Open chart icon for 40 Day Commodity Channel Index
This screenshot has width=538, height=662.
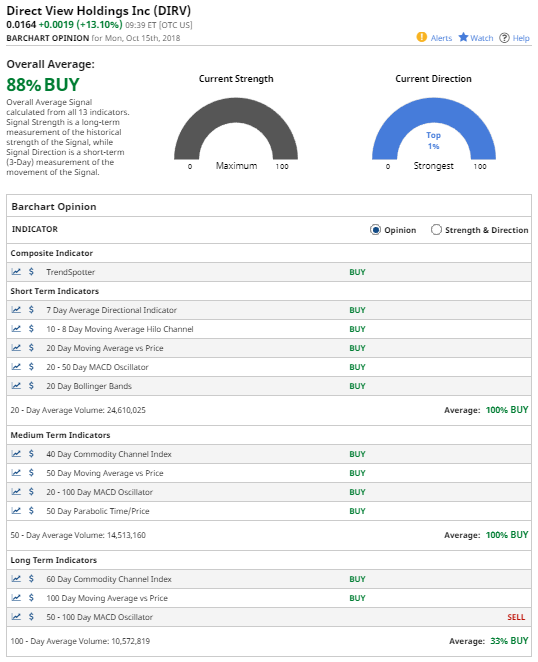coord(16,453)
